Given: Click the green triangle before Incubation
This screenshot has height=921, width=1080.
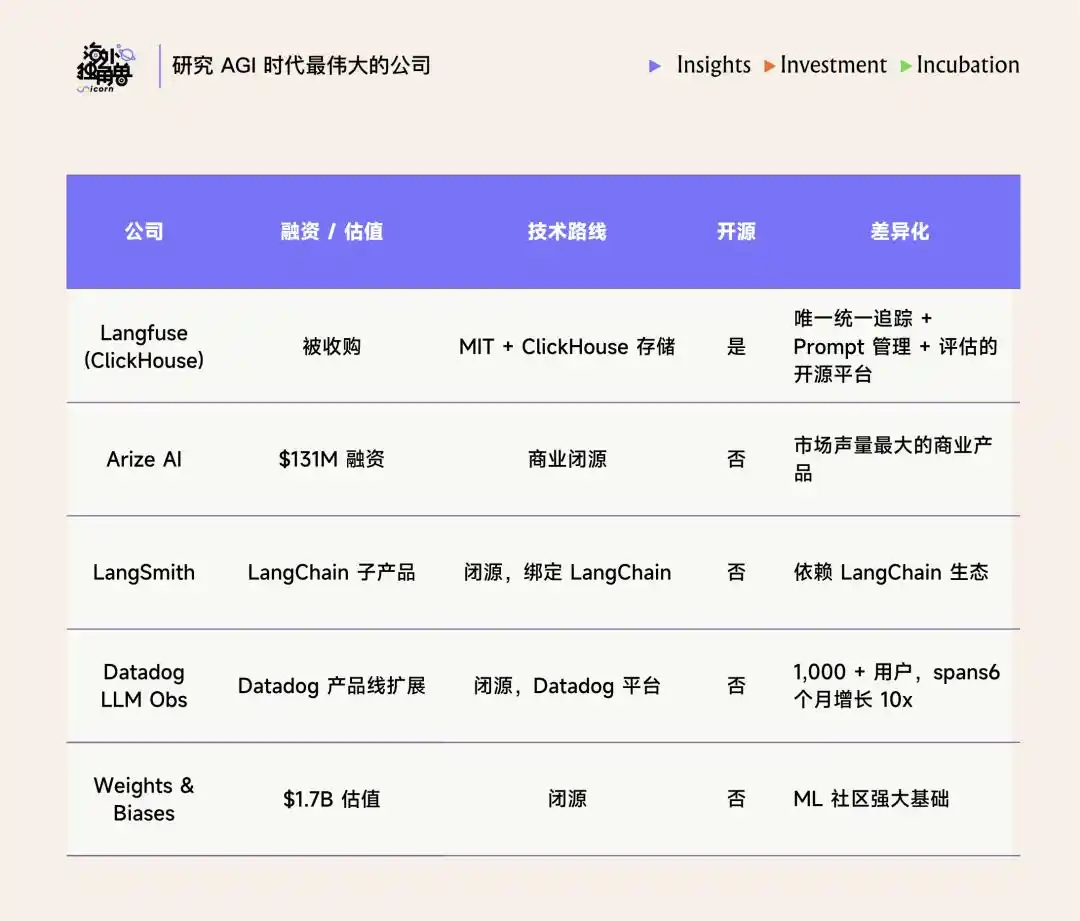Looking at the screenshot, I should (906, 66).
